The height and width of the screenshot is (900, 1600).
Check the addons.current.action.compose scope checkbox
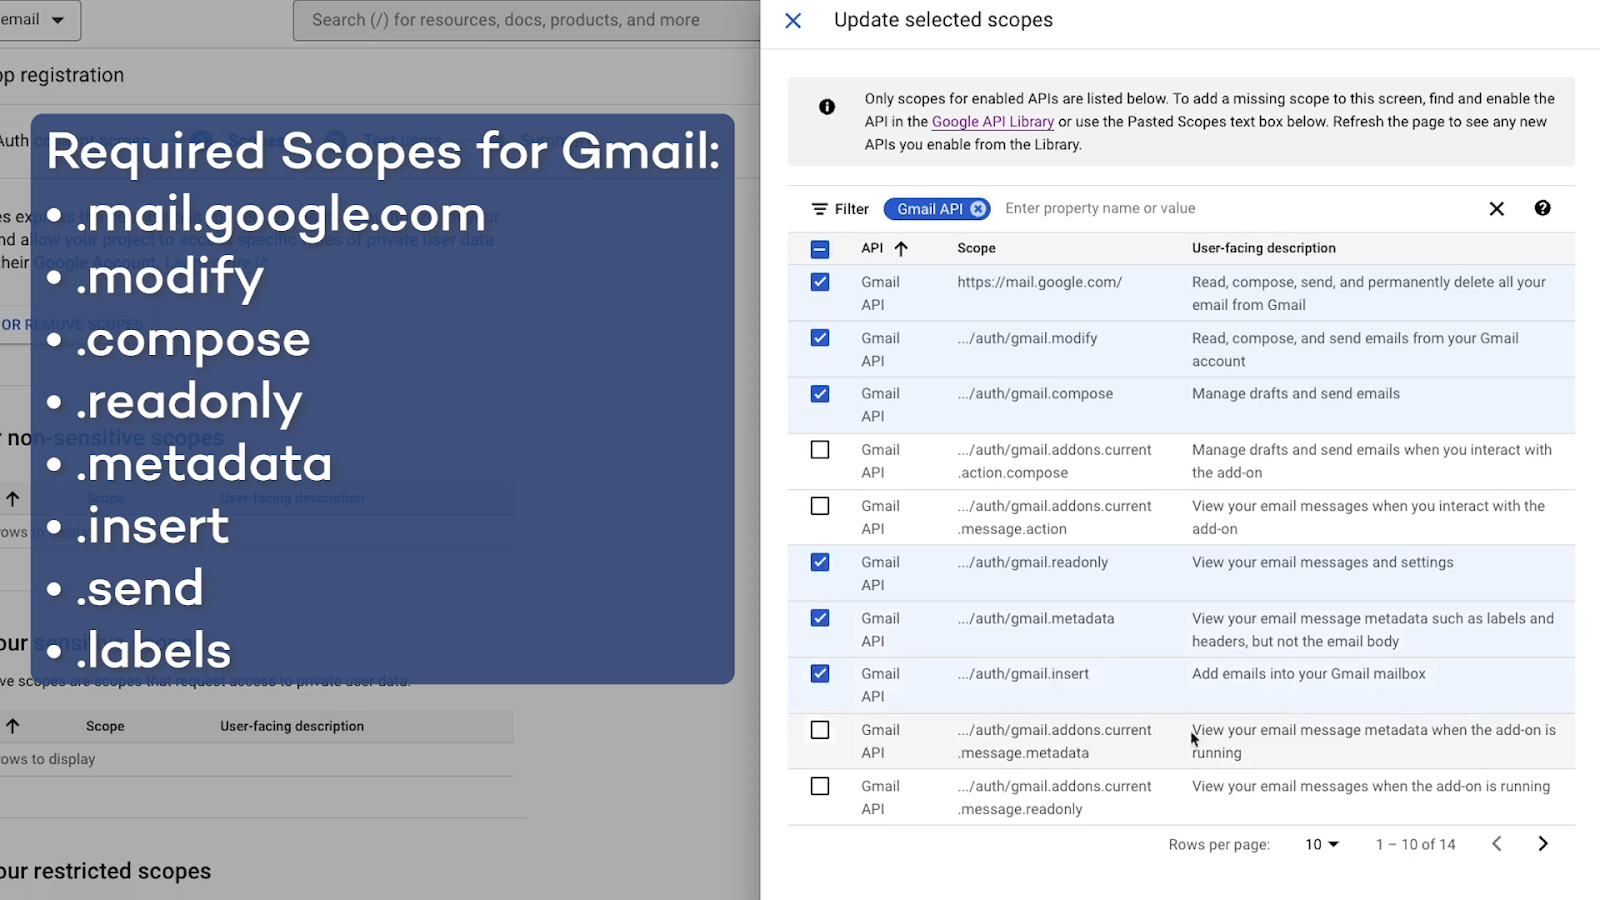coord(820,450)
